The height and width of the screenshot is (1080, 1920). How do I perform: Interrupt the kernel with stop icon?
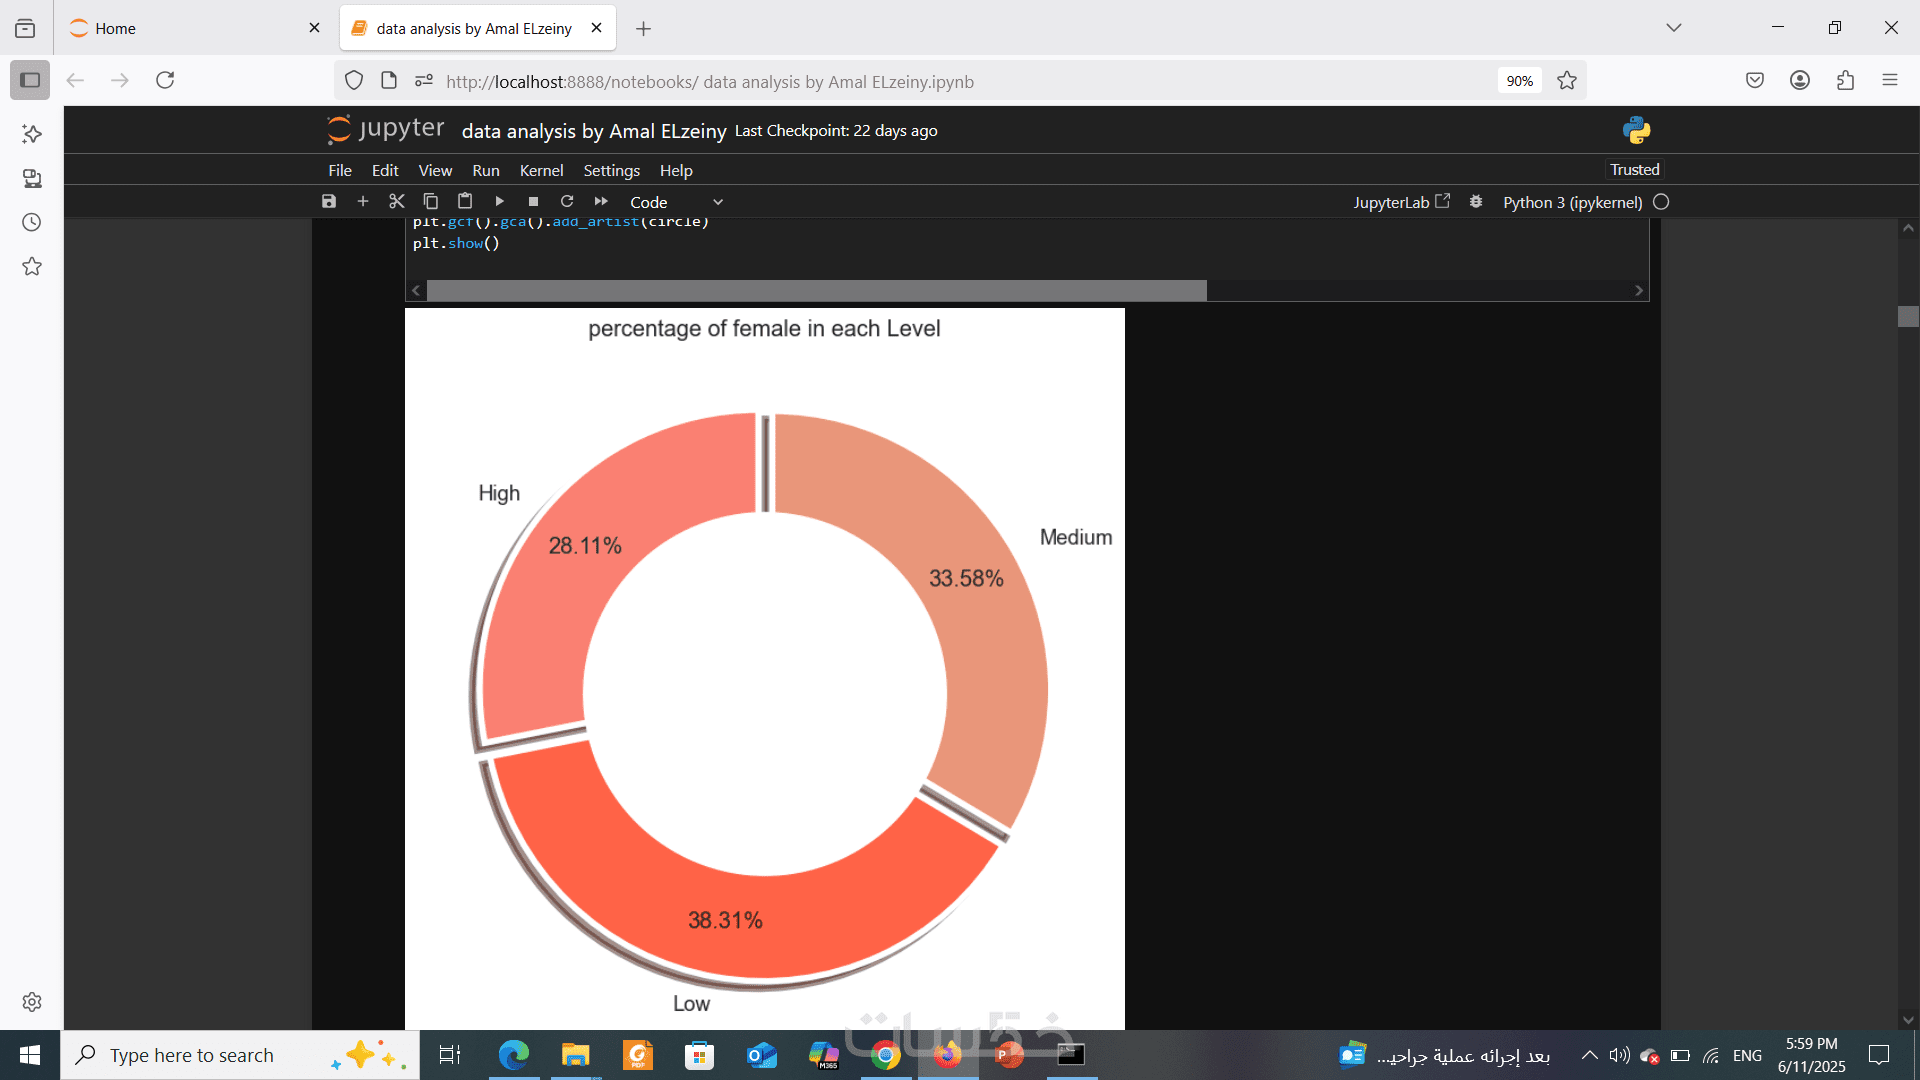(x=533, y=202)
